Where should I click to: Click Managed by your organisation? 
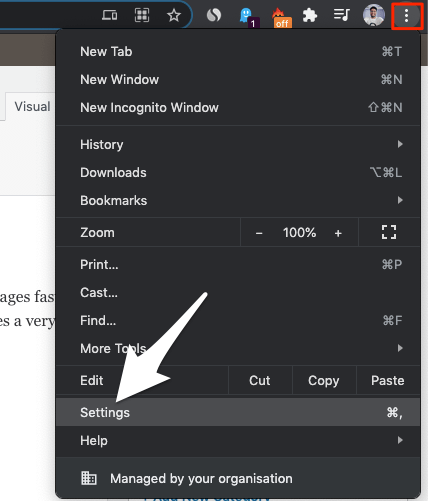(238, 478)
